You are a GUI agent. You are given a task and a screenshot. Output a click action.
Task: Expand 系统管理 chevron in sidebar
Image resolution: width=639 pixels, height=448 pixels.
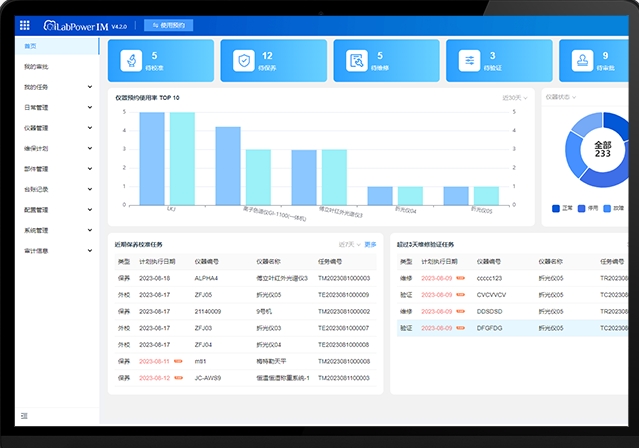click(90, 230)
